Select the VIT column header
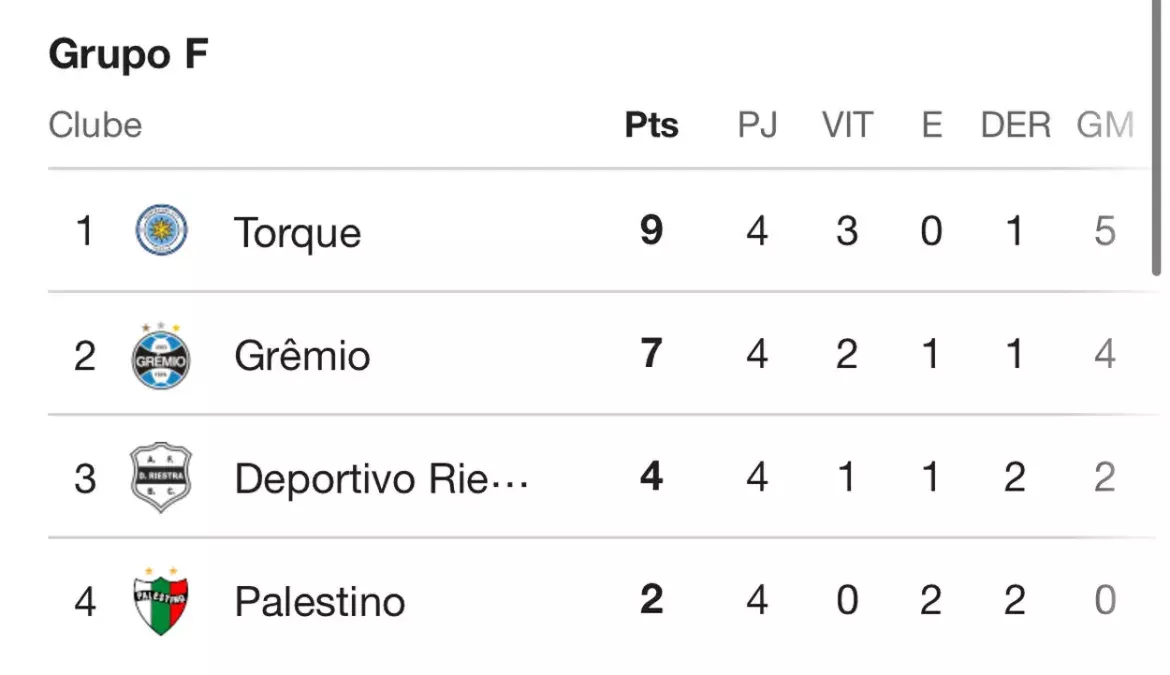The height and width of the screenshot is (675, 1170). 847,125
